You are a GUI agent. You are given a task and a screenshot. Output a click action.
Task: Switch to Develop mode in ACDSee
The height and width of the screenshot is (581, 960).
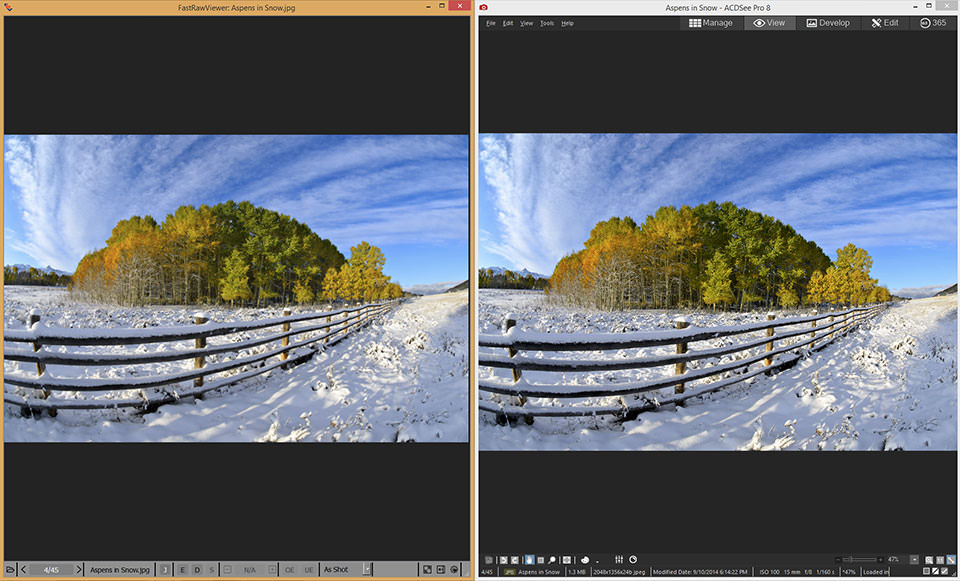(828, 23)
